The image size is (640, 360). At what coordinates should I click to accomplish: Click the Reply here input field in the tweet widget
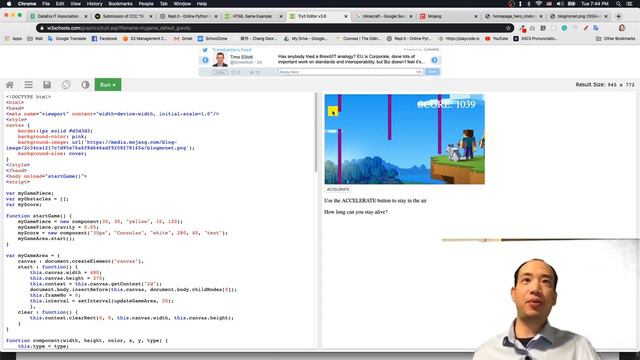point(350,72)
